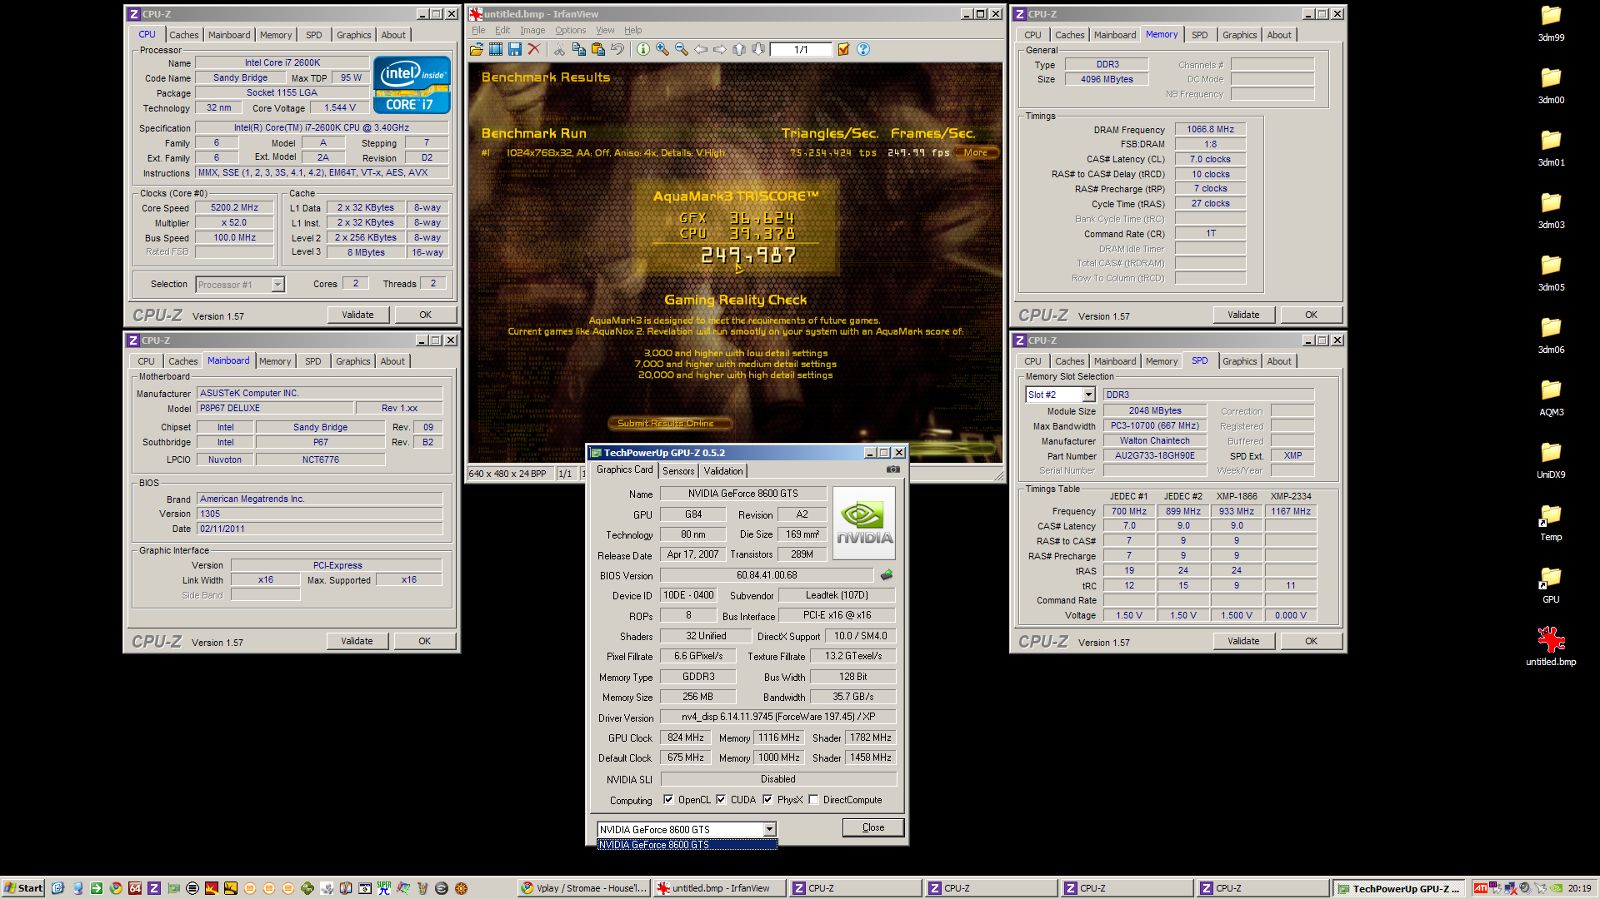Image resolution: width=1600 pixels, height=899 pixels.
Task: Open the Image menu in IrfanView
Action: coord(533,30)
